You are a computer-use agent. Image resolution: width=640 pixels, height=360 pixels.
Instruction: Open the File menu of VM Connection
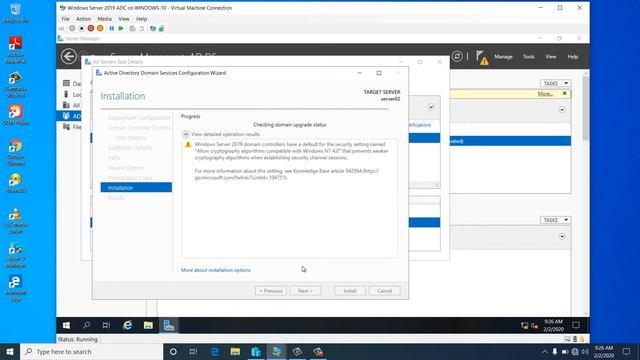[x=65, y=19]
